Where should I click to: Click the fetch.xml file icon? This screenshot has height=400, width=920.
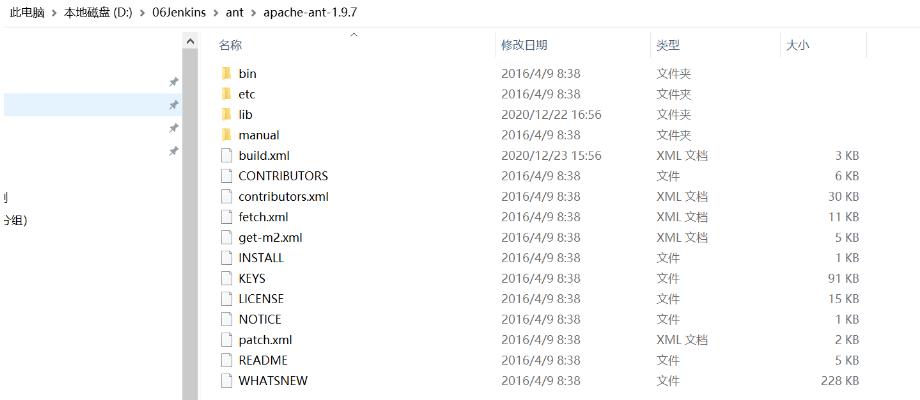coord(227,217)
